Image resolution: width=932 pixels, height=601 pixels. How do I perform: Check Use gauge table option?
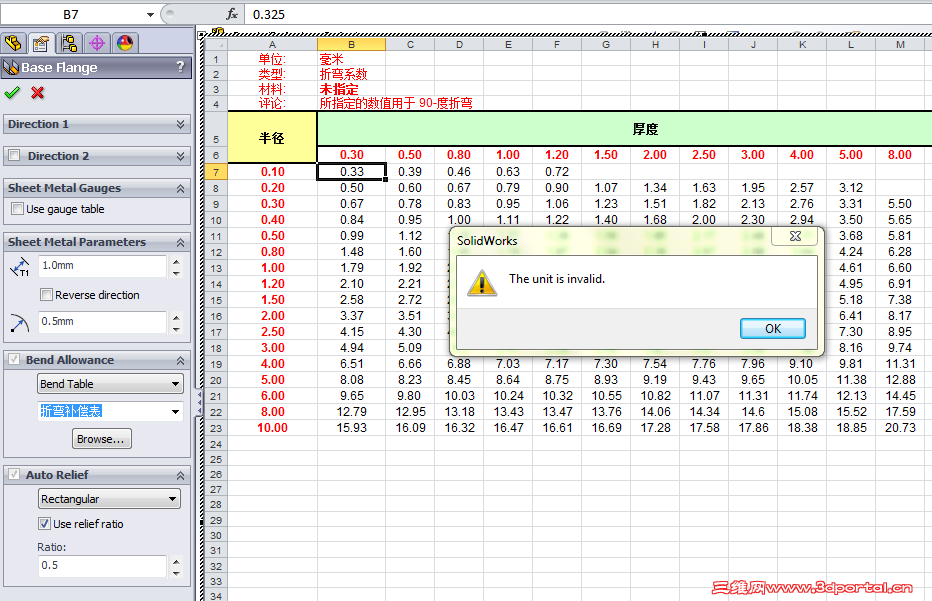17,209
